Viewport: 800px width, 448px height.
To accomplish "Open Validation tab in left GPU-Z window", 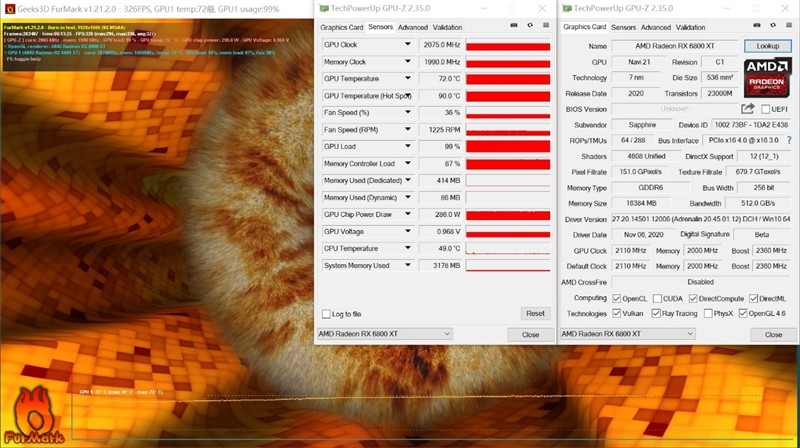I will tap(447, 27).
